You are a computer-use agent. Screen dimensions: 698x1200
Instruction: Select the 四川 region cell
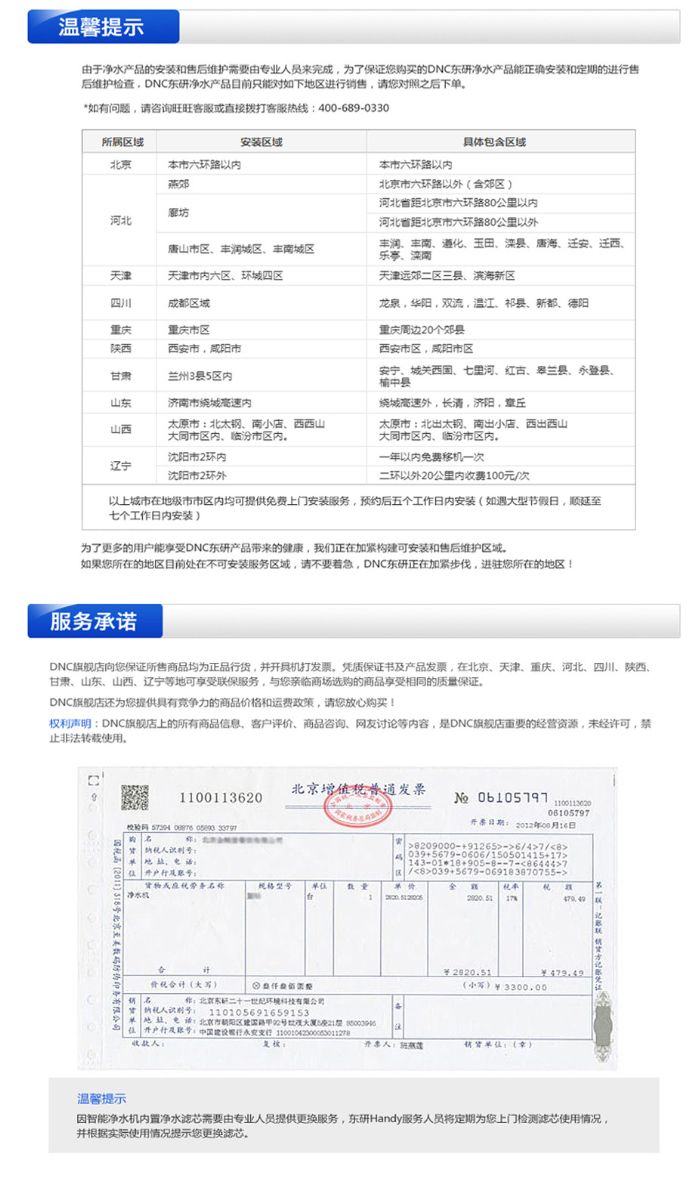[121, 303]
